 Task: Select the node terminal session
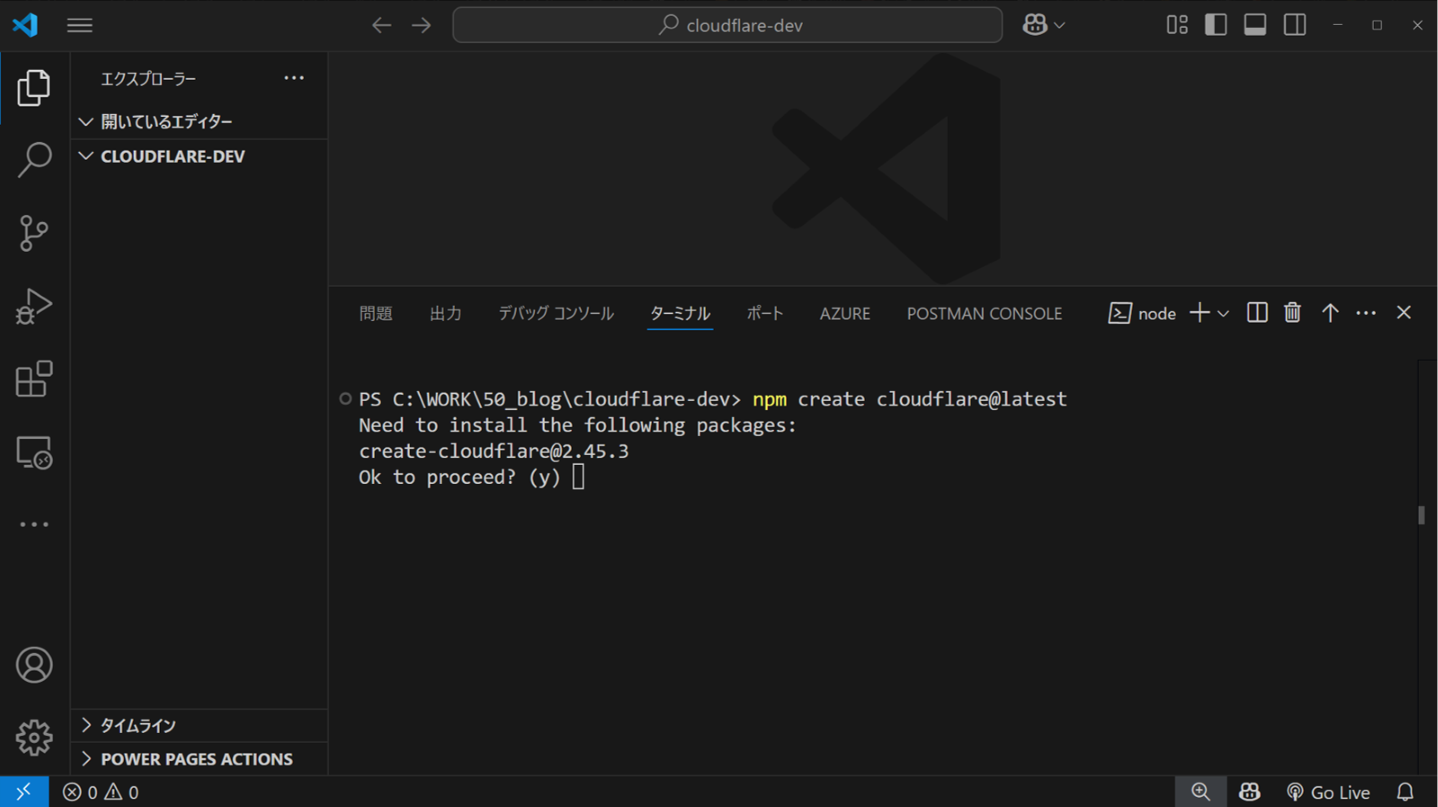coord(1143,313)
